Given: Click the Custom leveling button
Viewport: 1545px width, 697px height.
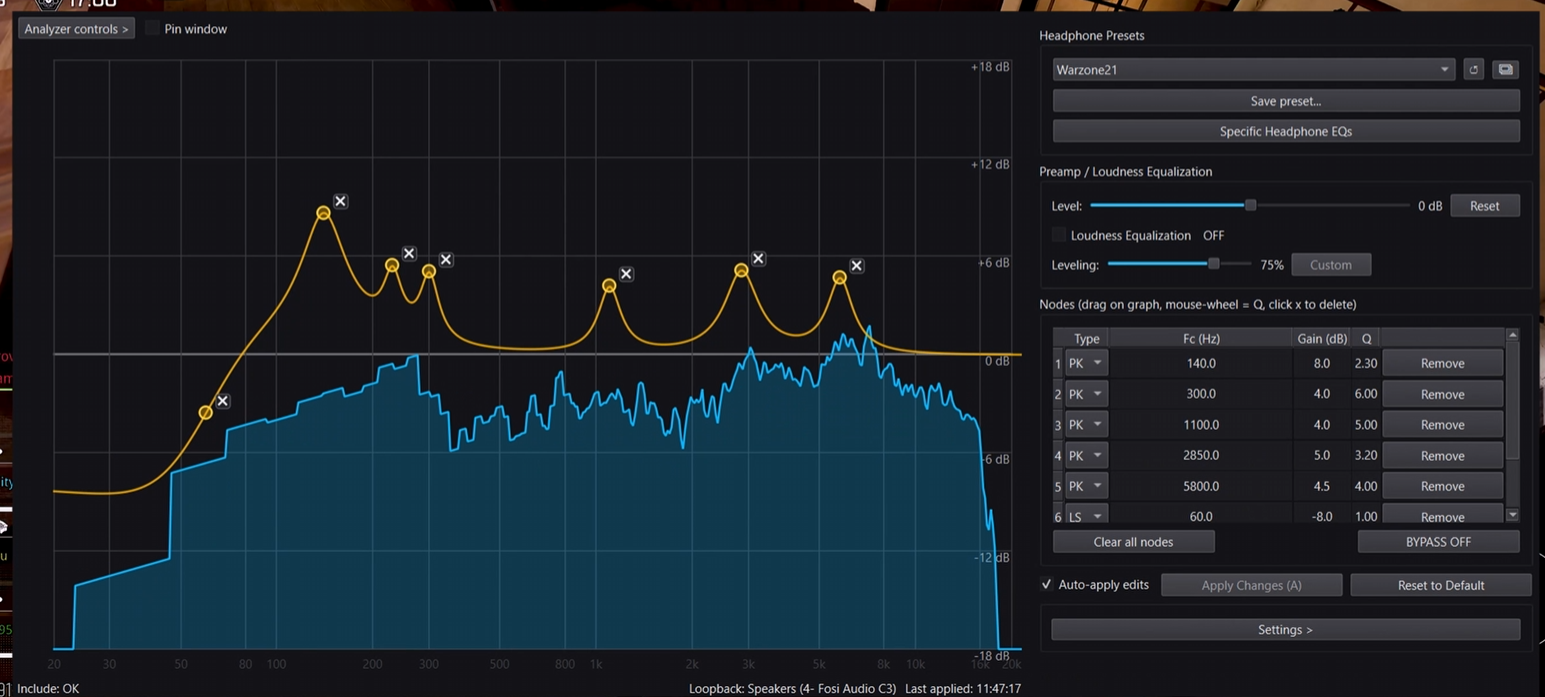Looking at the screenshot, I should (1331, 265).
